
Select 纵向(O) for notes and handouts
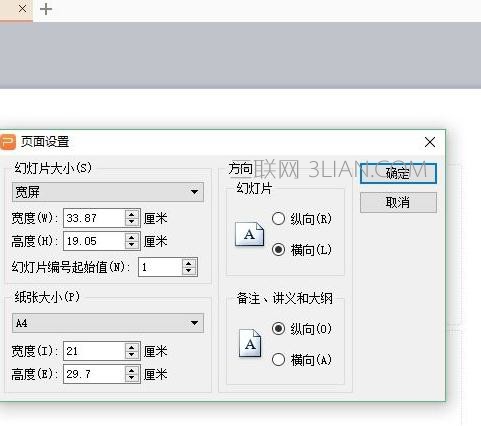(278, 329)
